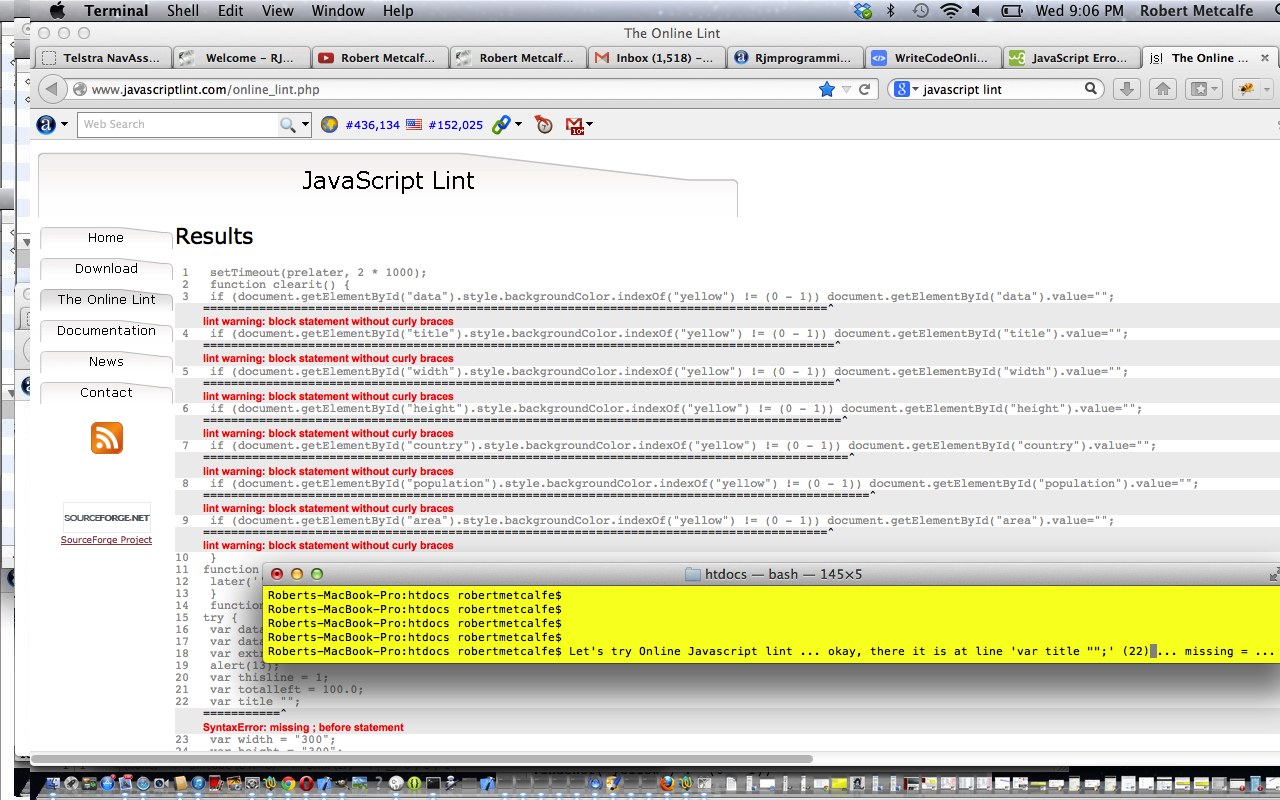Follow the SourceForge Project link

coord(106,540)
